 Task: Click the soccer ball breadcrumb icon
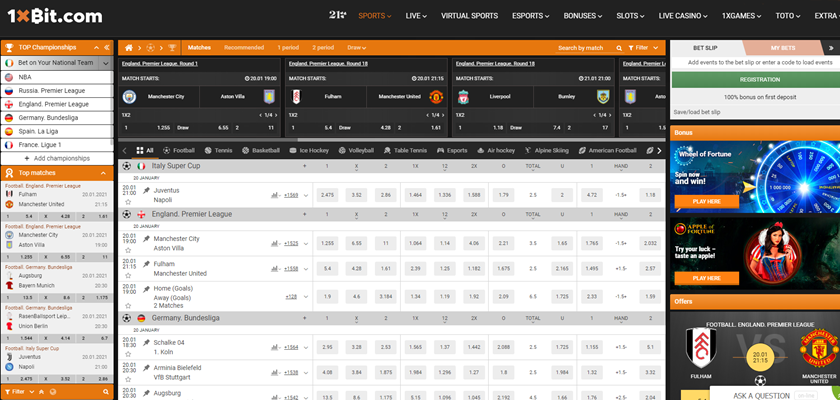(150, 48)
